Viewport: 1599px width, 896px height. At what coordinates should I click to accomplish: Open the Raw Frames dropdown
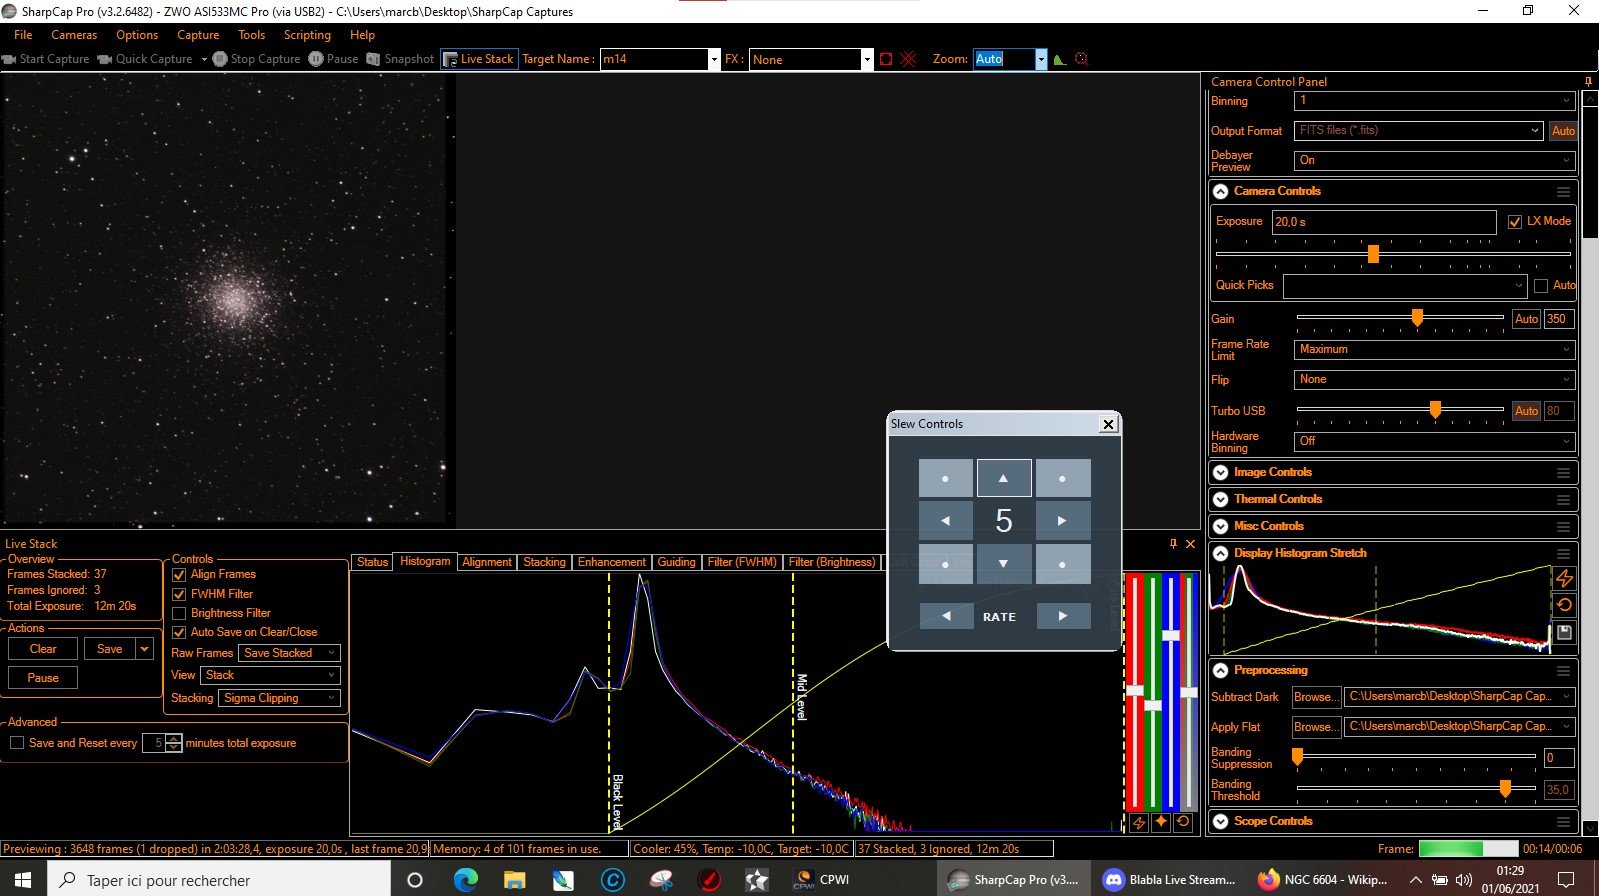(x=290, y=653)
